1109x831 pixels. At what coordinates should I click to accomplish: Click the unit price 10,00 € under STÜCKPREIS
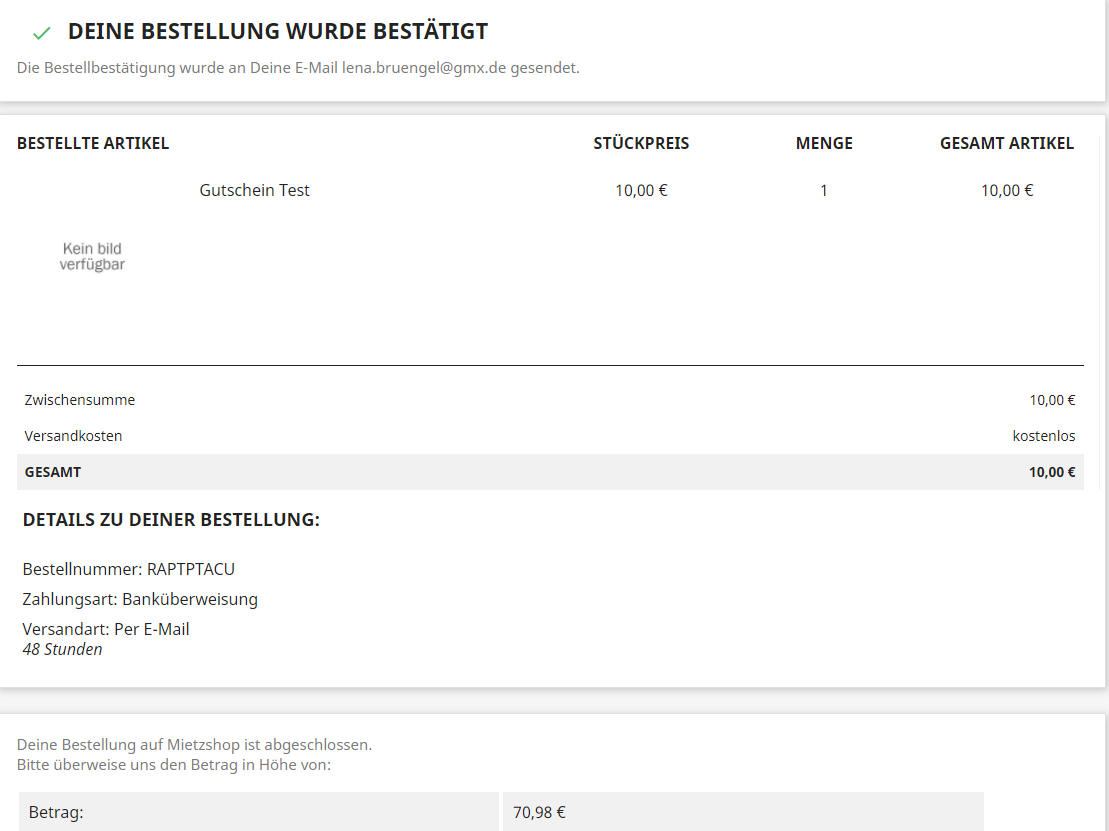click(x=641, y=190)
